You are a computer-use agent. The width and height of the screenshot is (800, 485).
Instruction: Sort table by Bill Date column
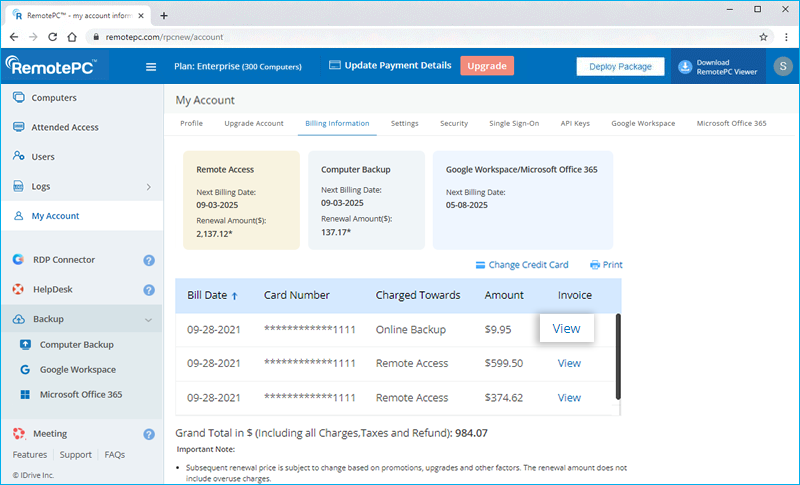click(x=213, y=295)
